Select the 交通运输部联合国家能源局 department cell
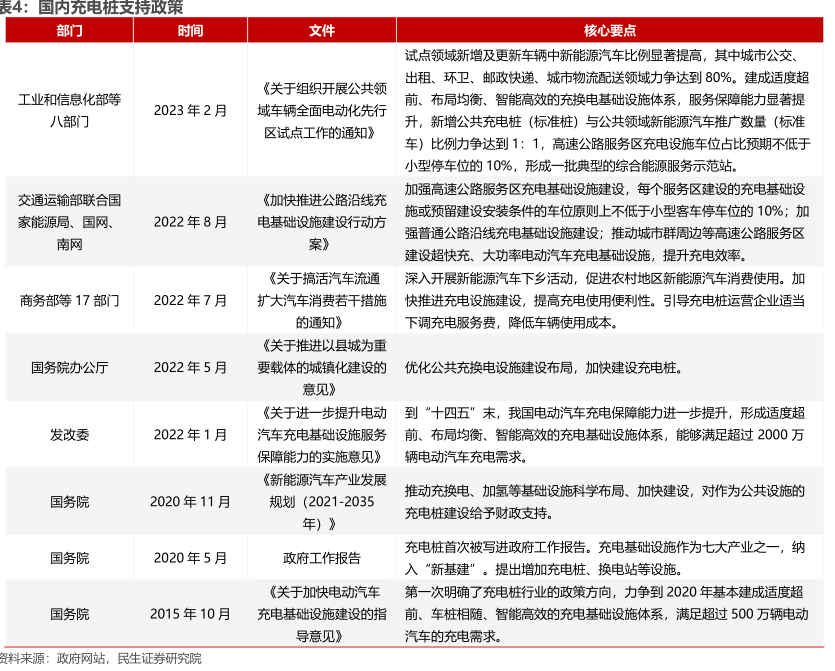Screen dimensions: 835x671 click(x=70, y=222)
